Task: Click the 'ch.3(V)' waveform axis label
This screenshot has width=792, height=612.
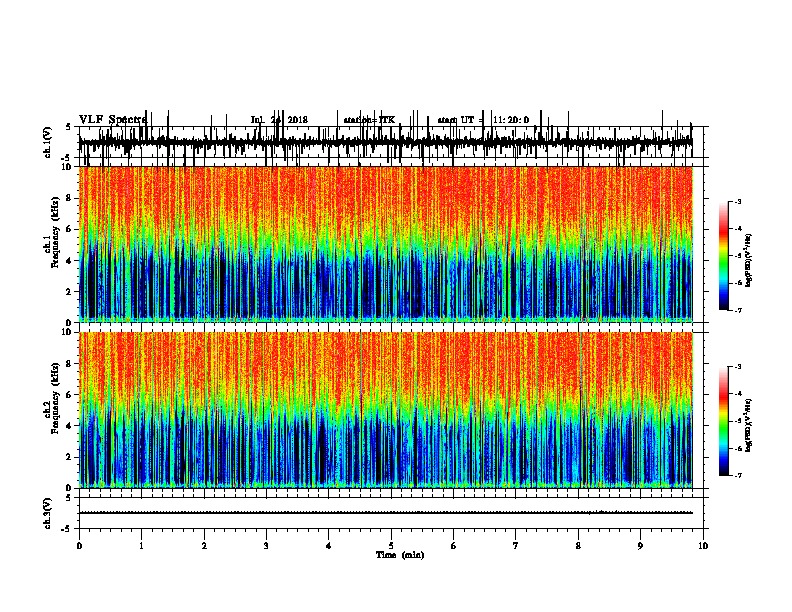Action: tap(48, 513)
